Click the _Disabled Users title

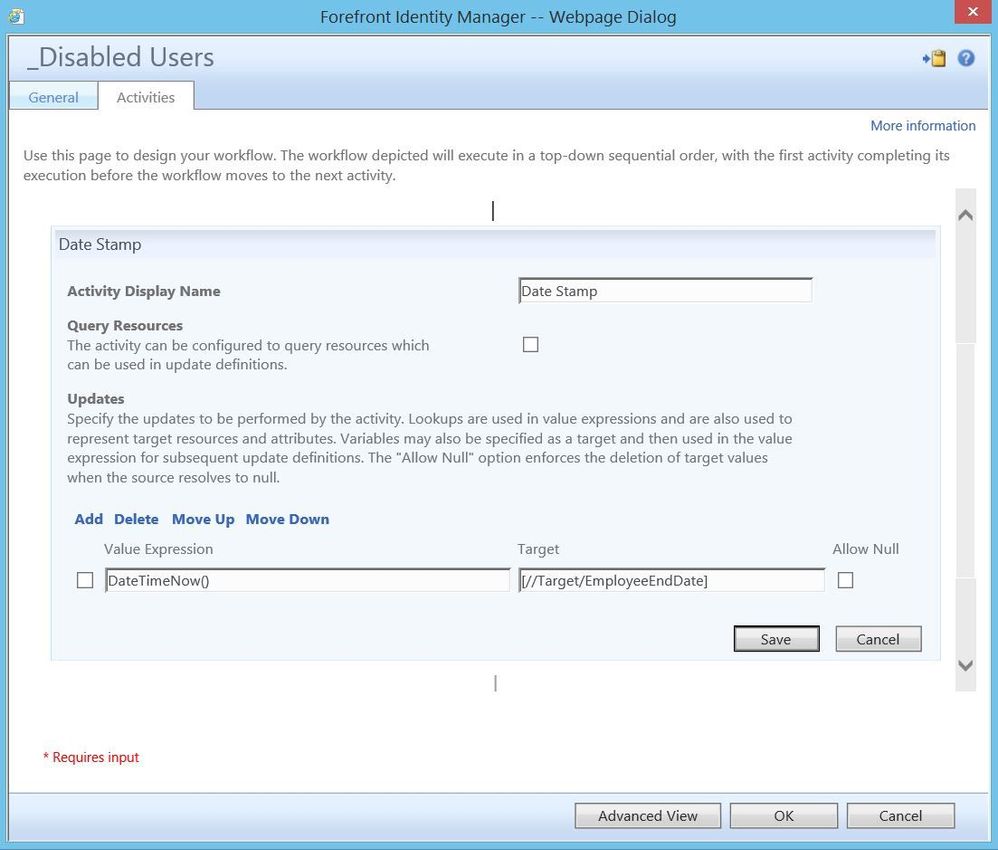120,57
